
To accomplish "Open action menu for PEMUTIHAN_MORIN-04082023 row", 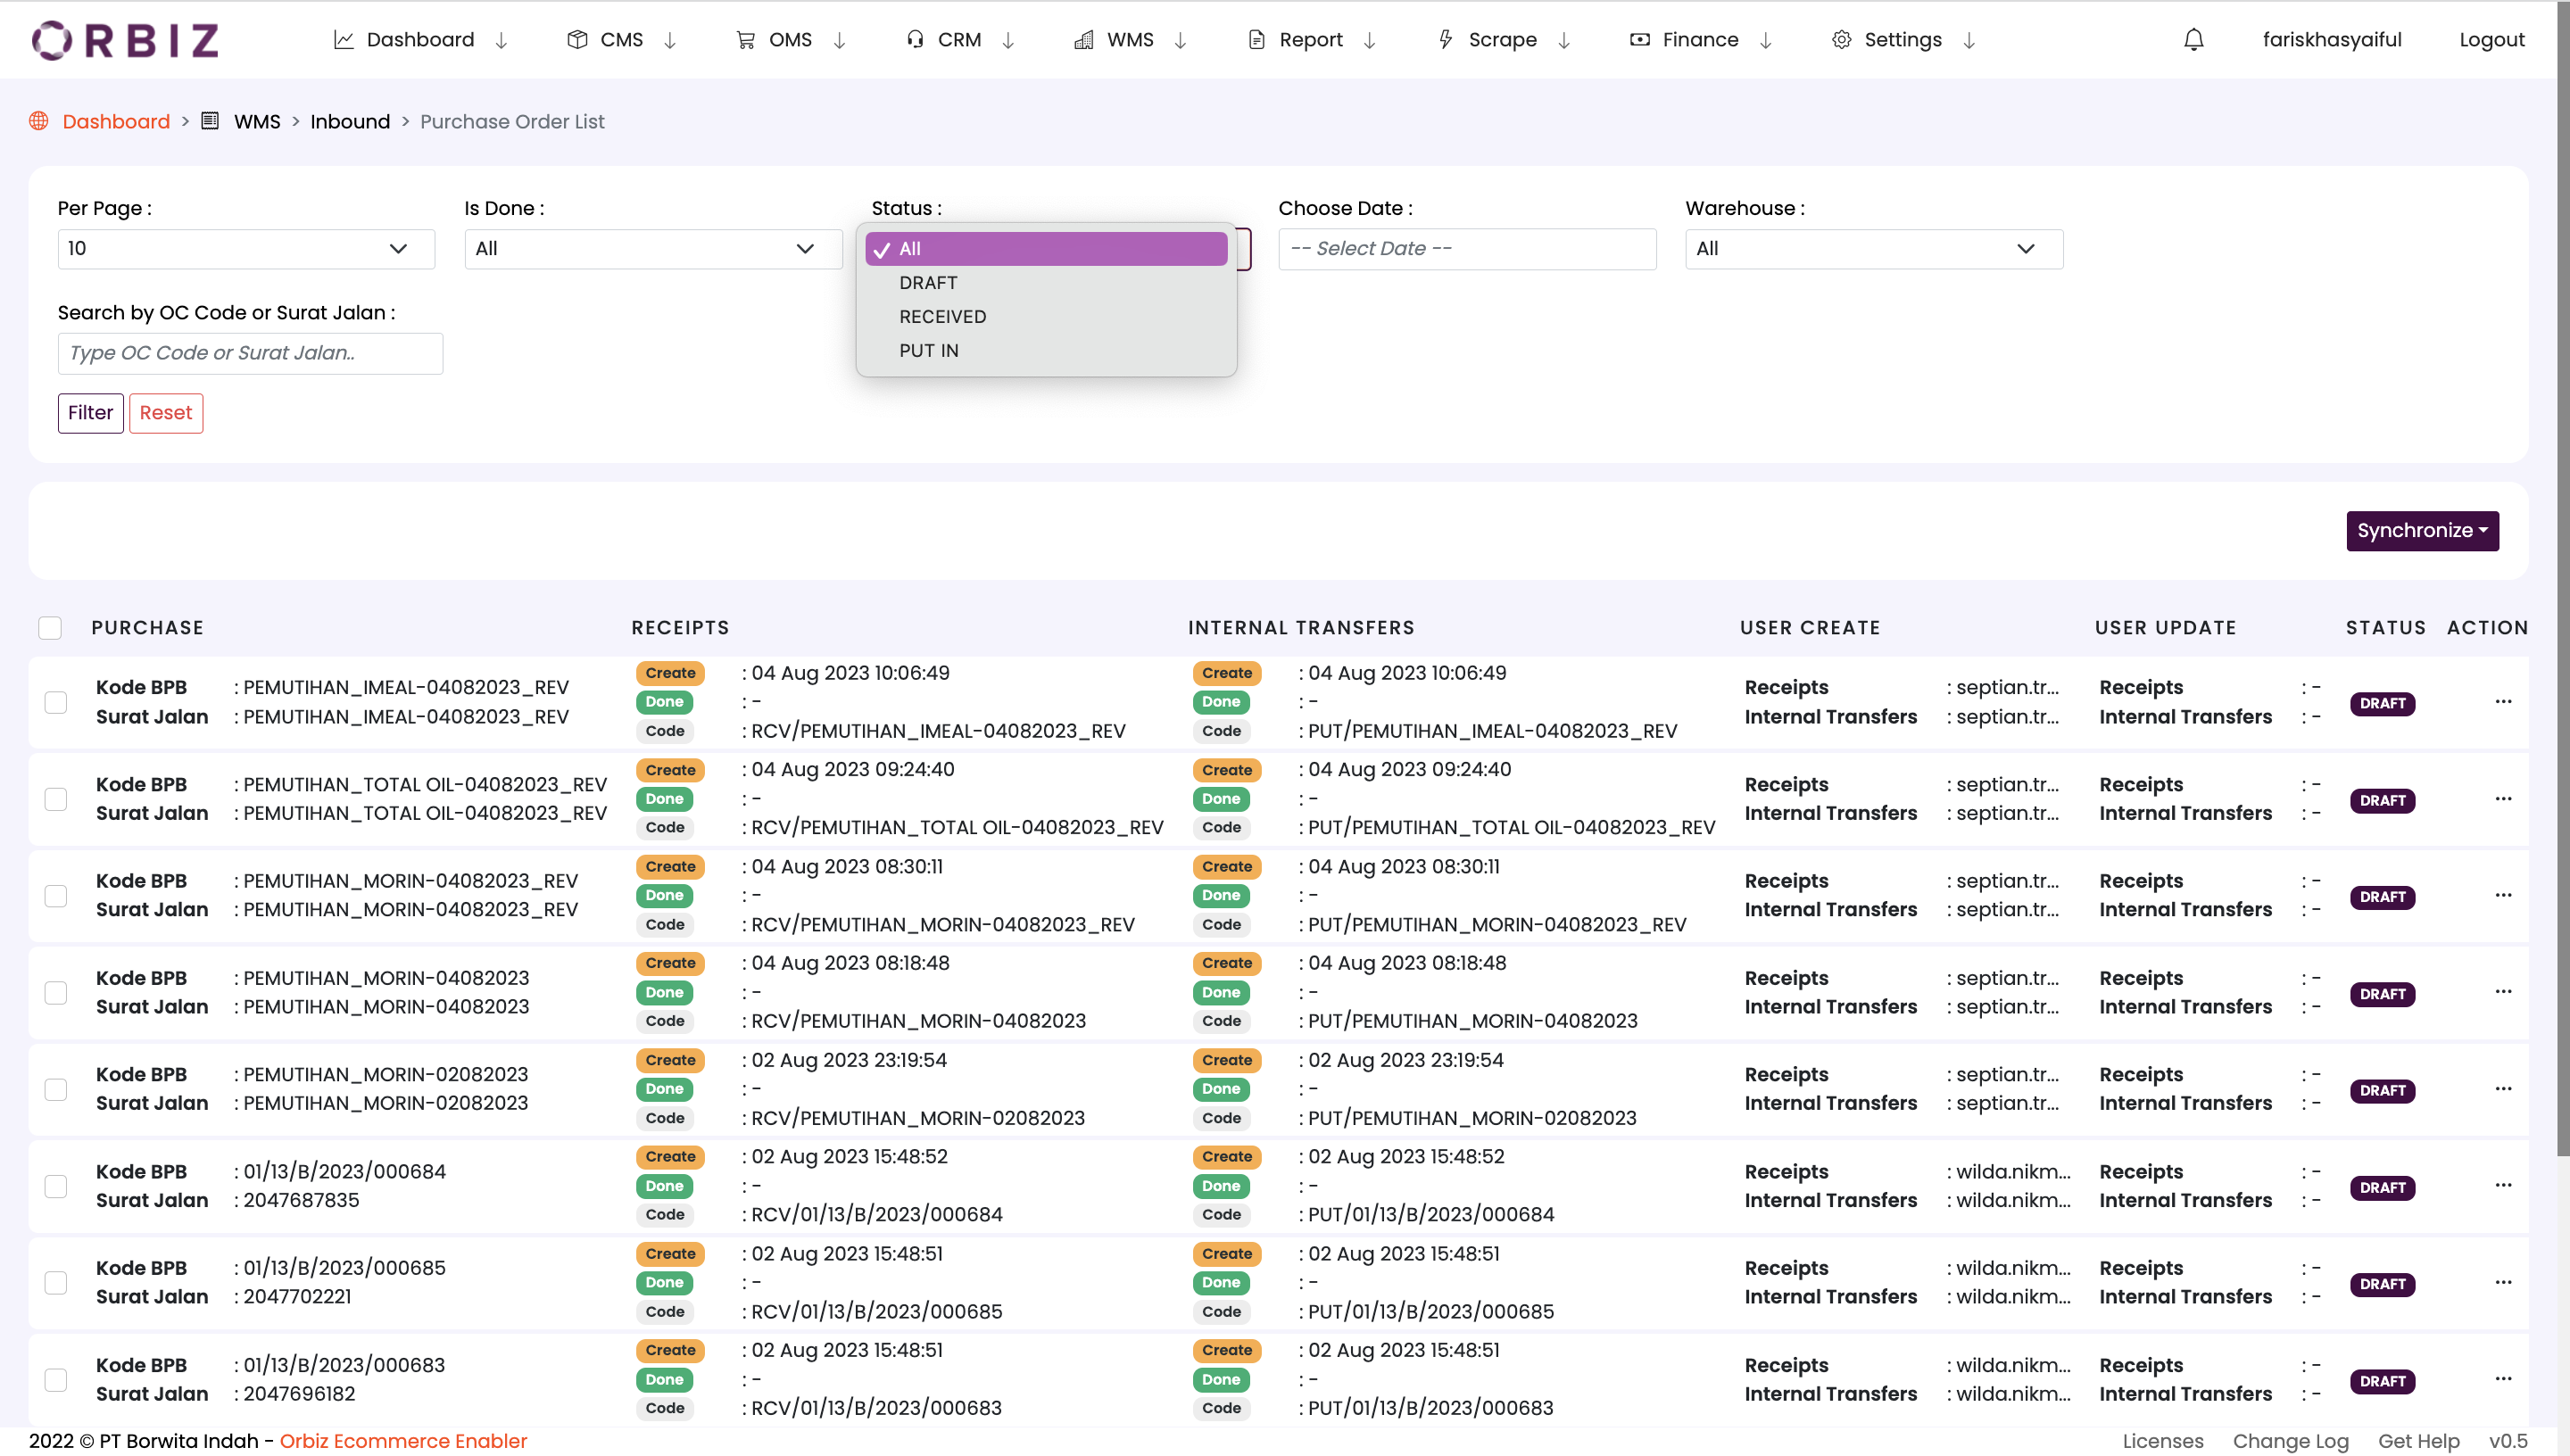I will (2503, 992).
